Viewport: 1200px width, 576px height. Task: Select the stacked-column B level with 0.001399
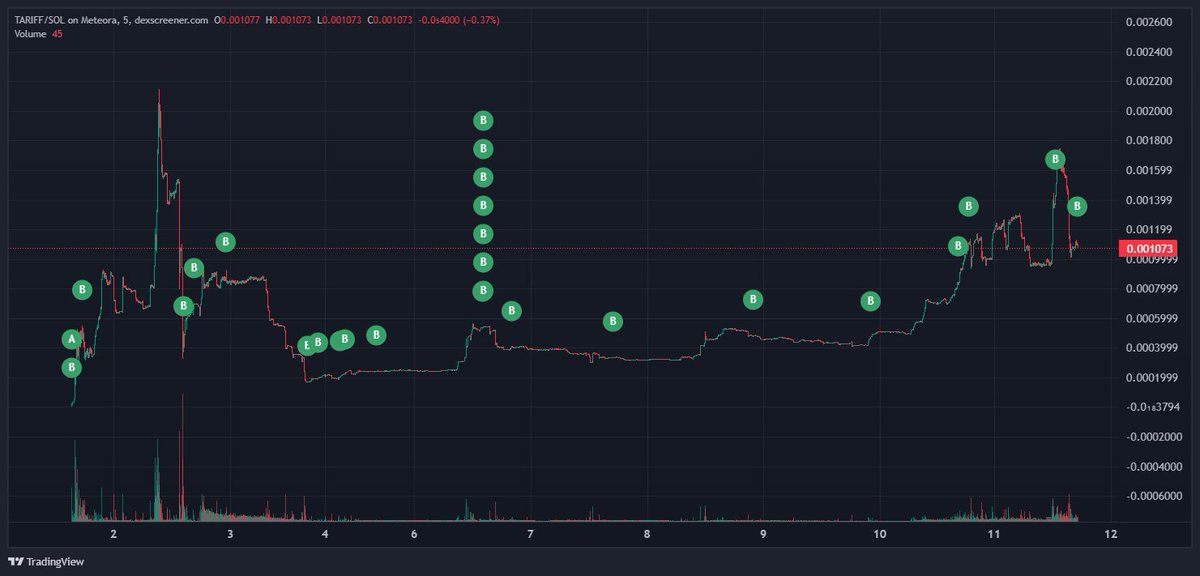coord(482,205)
